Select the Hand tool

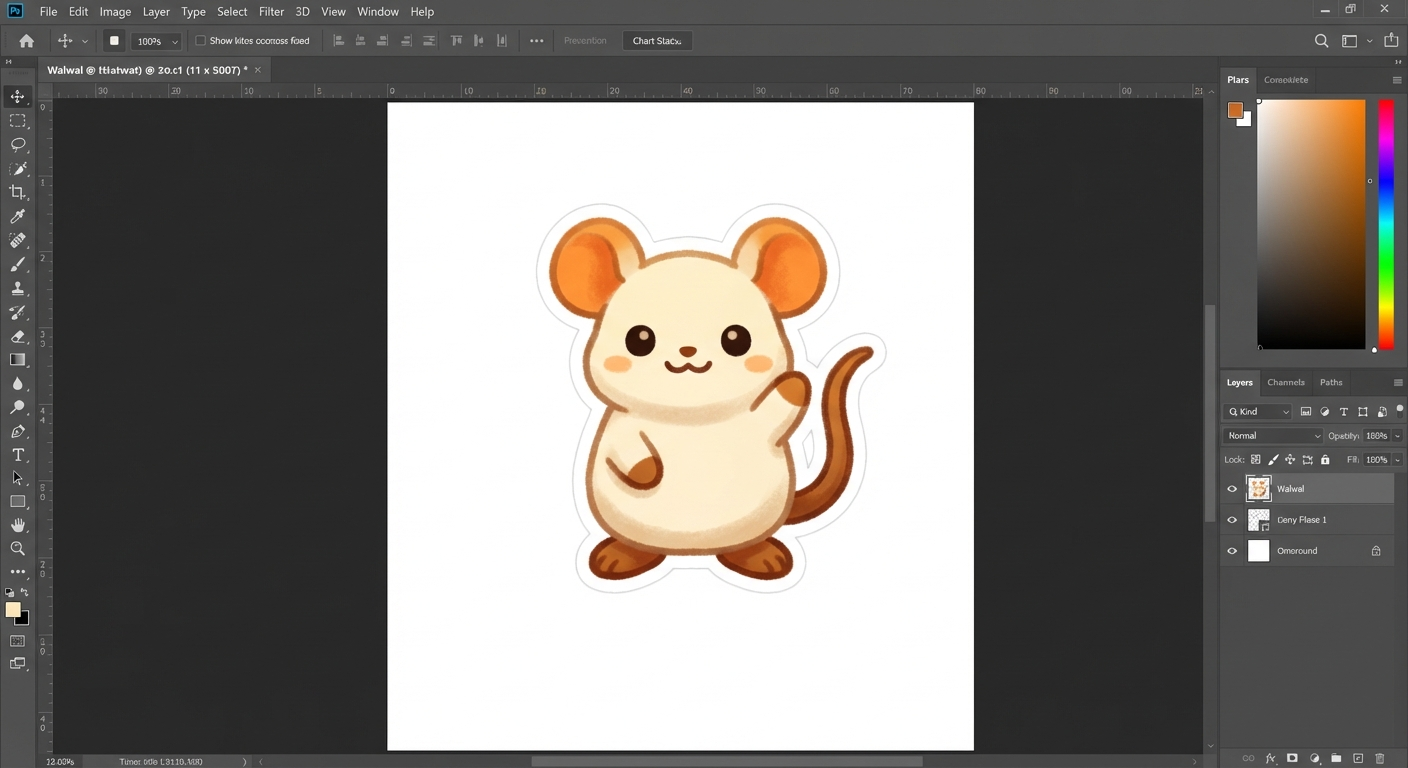(18, 525)
